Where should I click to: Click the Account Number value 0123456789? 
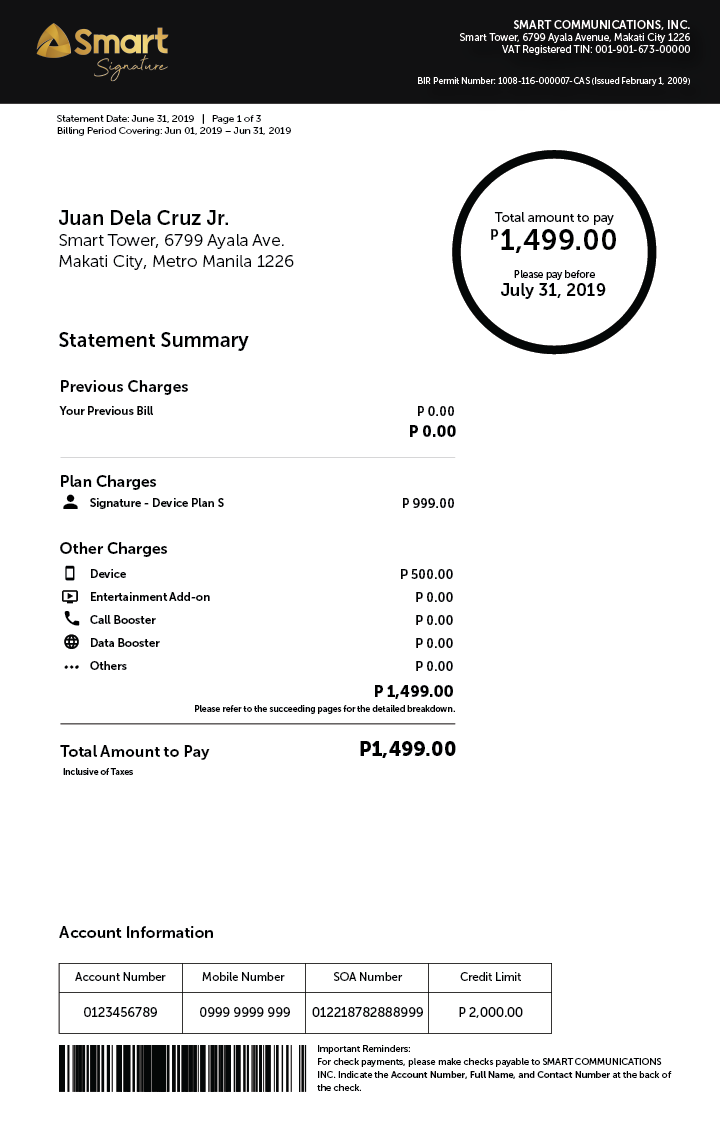point(121,1012)
